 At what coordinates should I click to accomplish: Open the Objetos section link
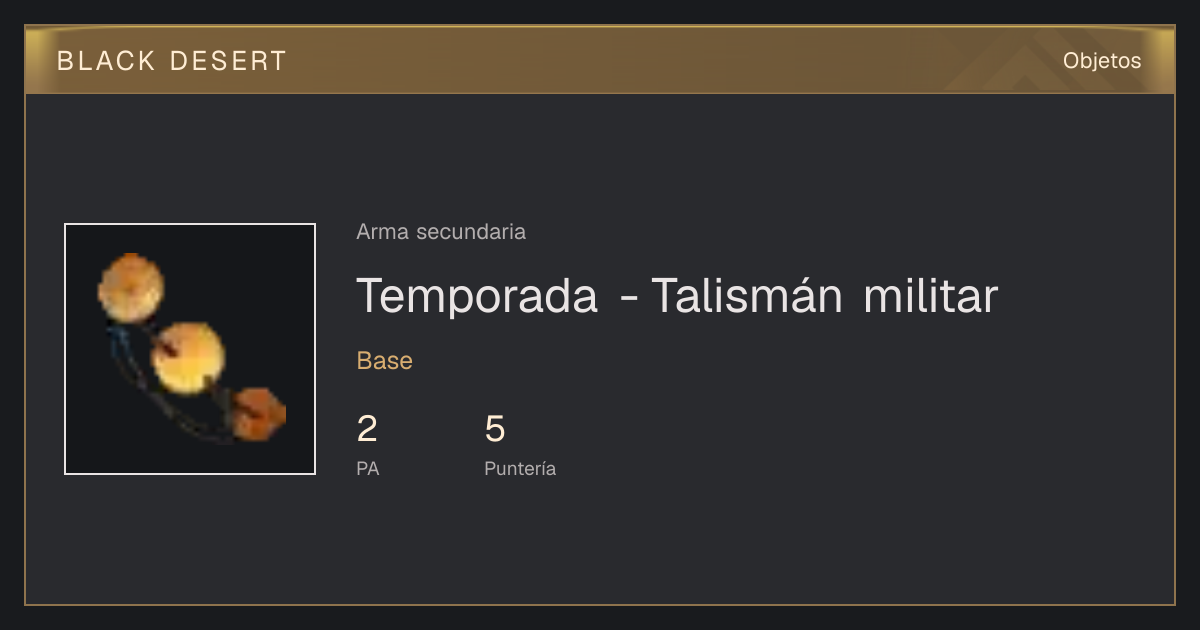click(x=1102, y=61)
